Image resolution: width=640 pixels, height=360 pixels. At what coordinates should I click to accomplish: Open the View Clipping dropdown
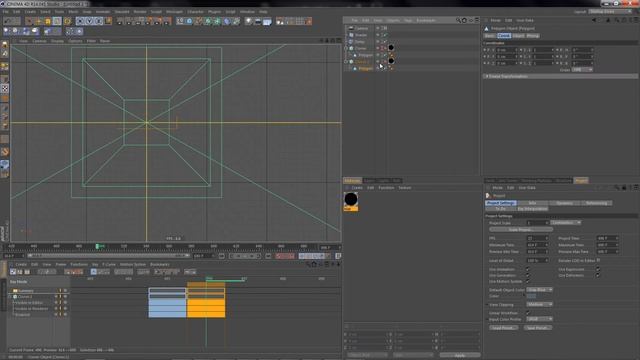click(x=539, y=304)
